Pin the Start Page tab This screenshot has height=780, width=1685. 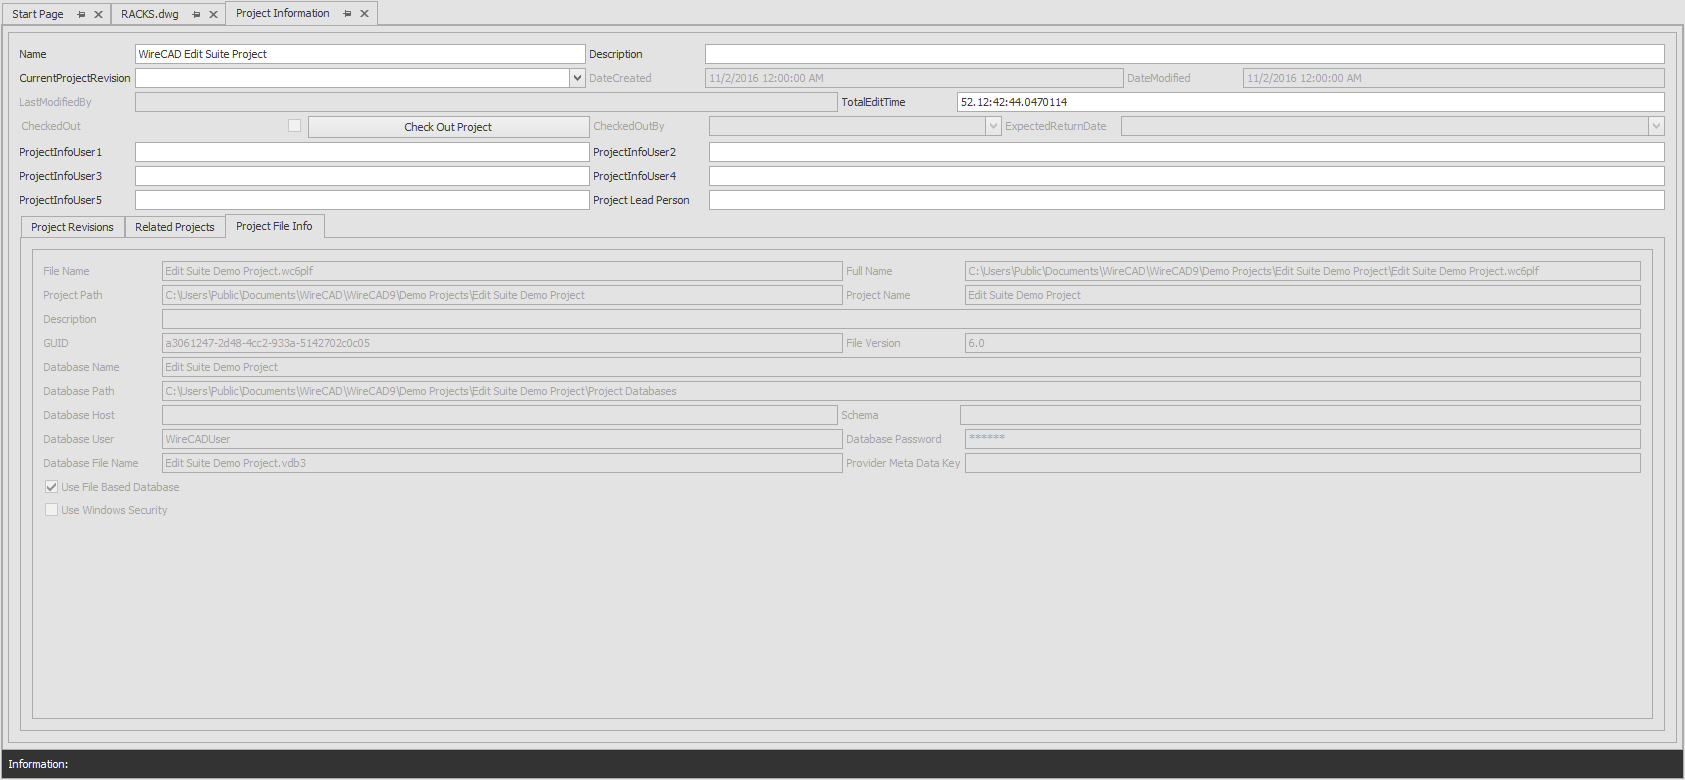[81, 14]
